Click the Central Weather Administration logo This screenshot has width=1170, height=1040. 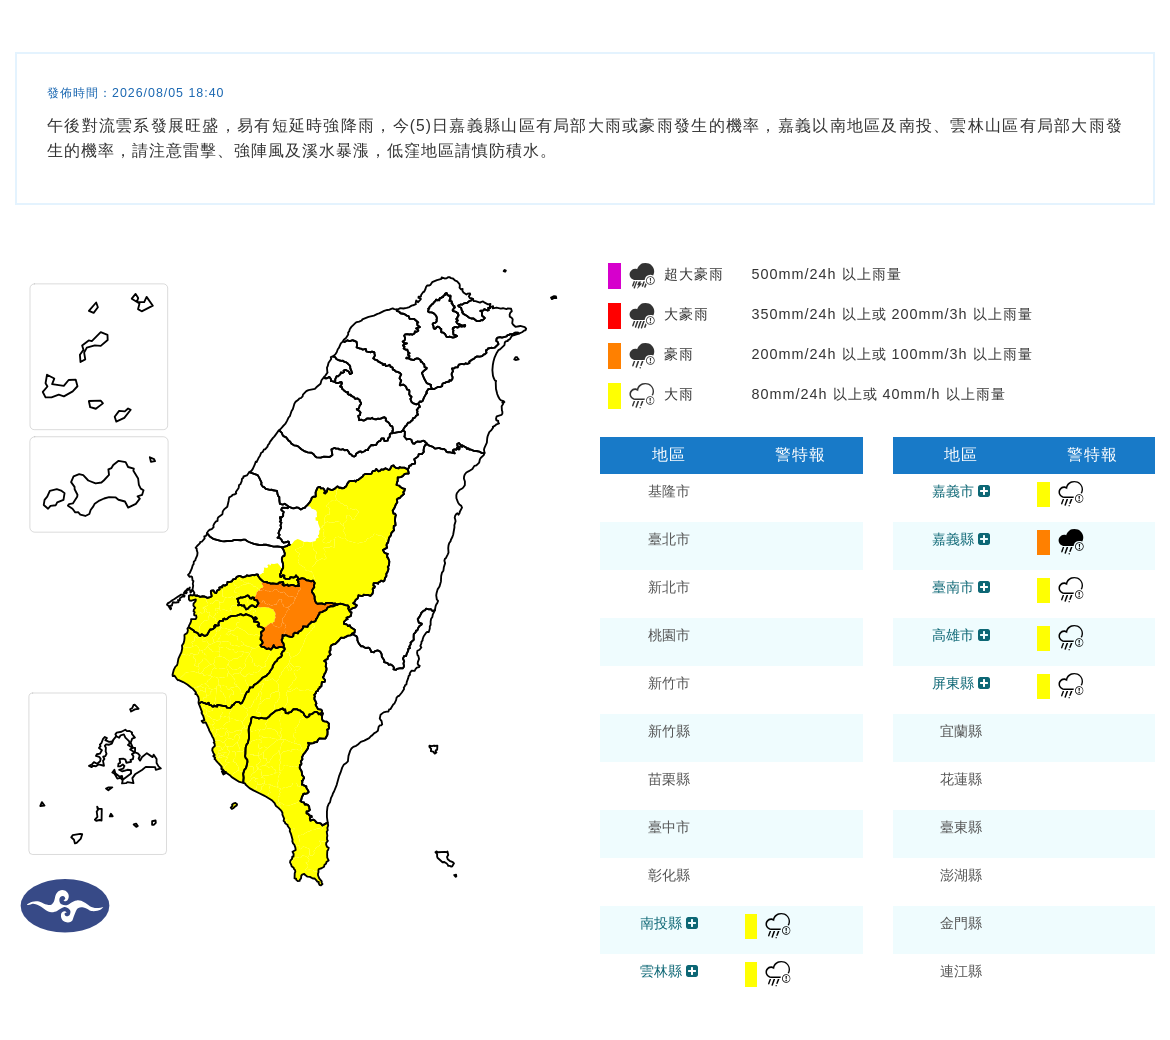65,906
